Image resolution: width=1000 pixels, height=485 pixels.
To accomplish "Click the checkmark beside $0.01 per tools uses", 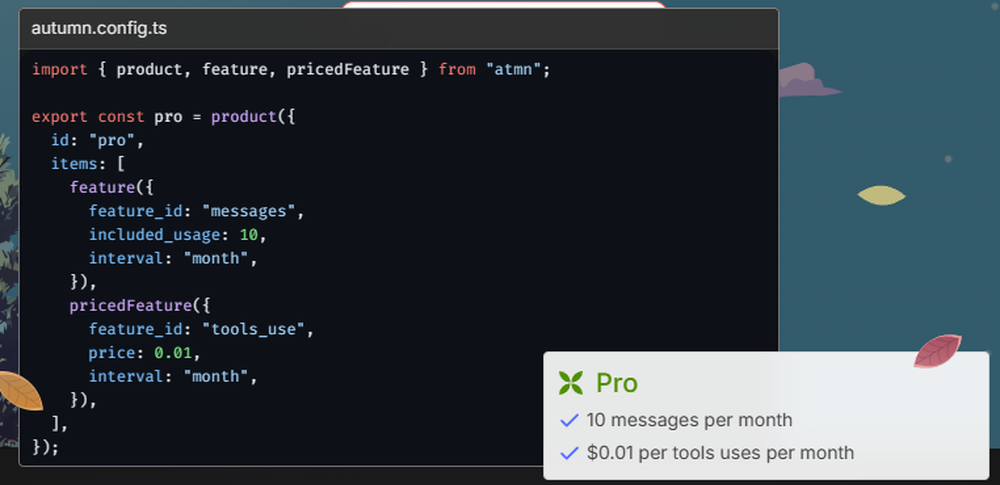I will (x=570, y=453).
